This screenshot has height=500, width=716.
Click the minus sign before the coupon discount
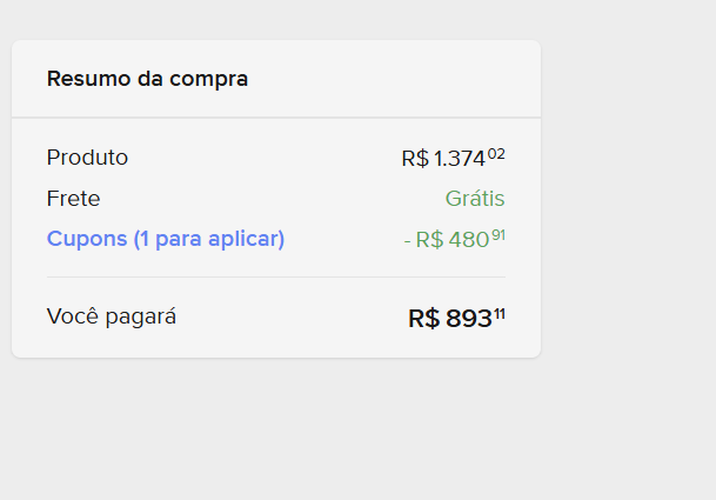[408, 241]
